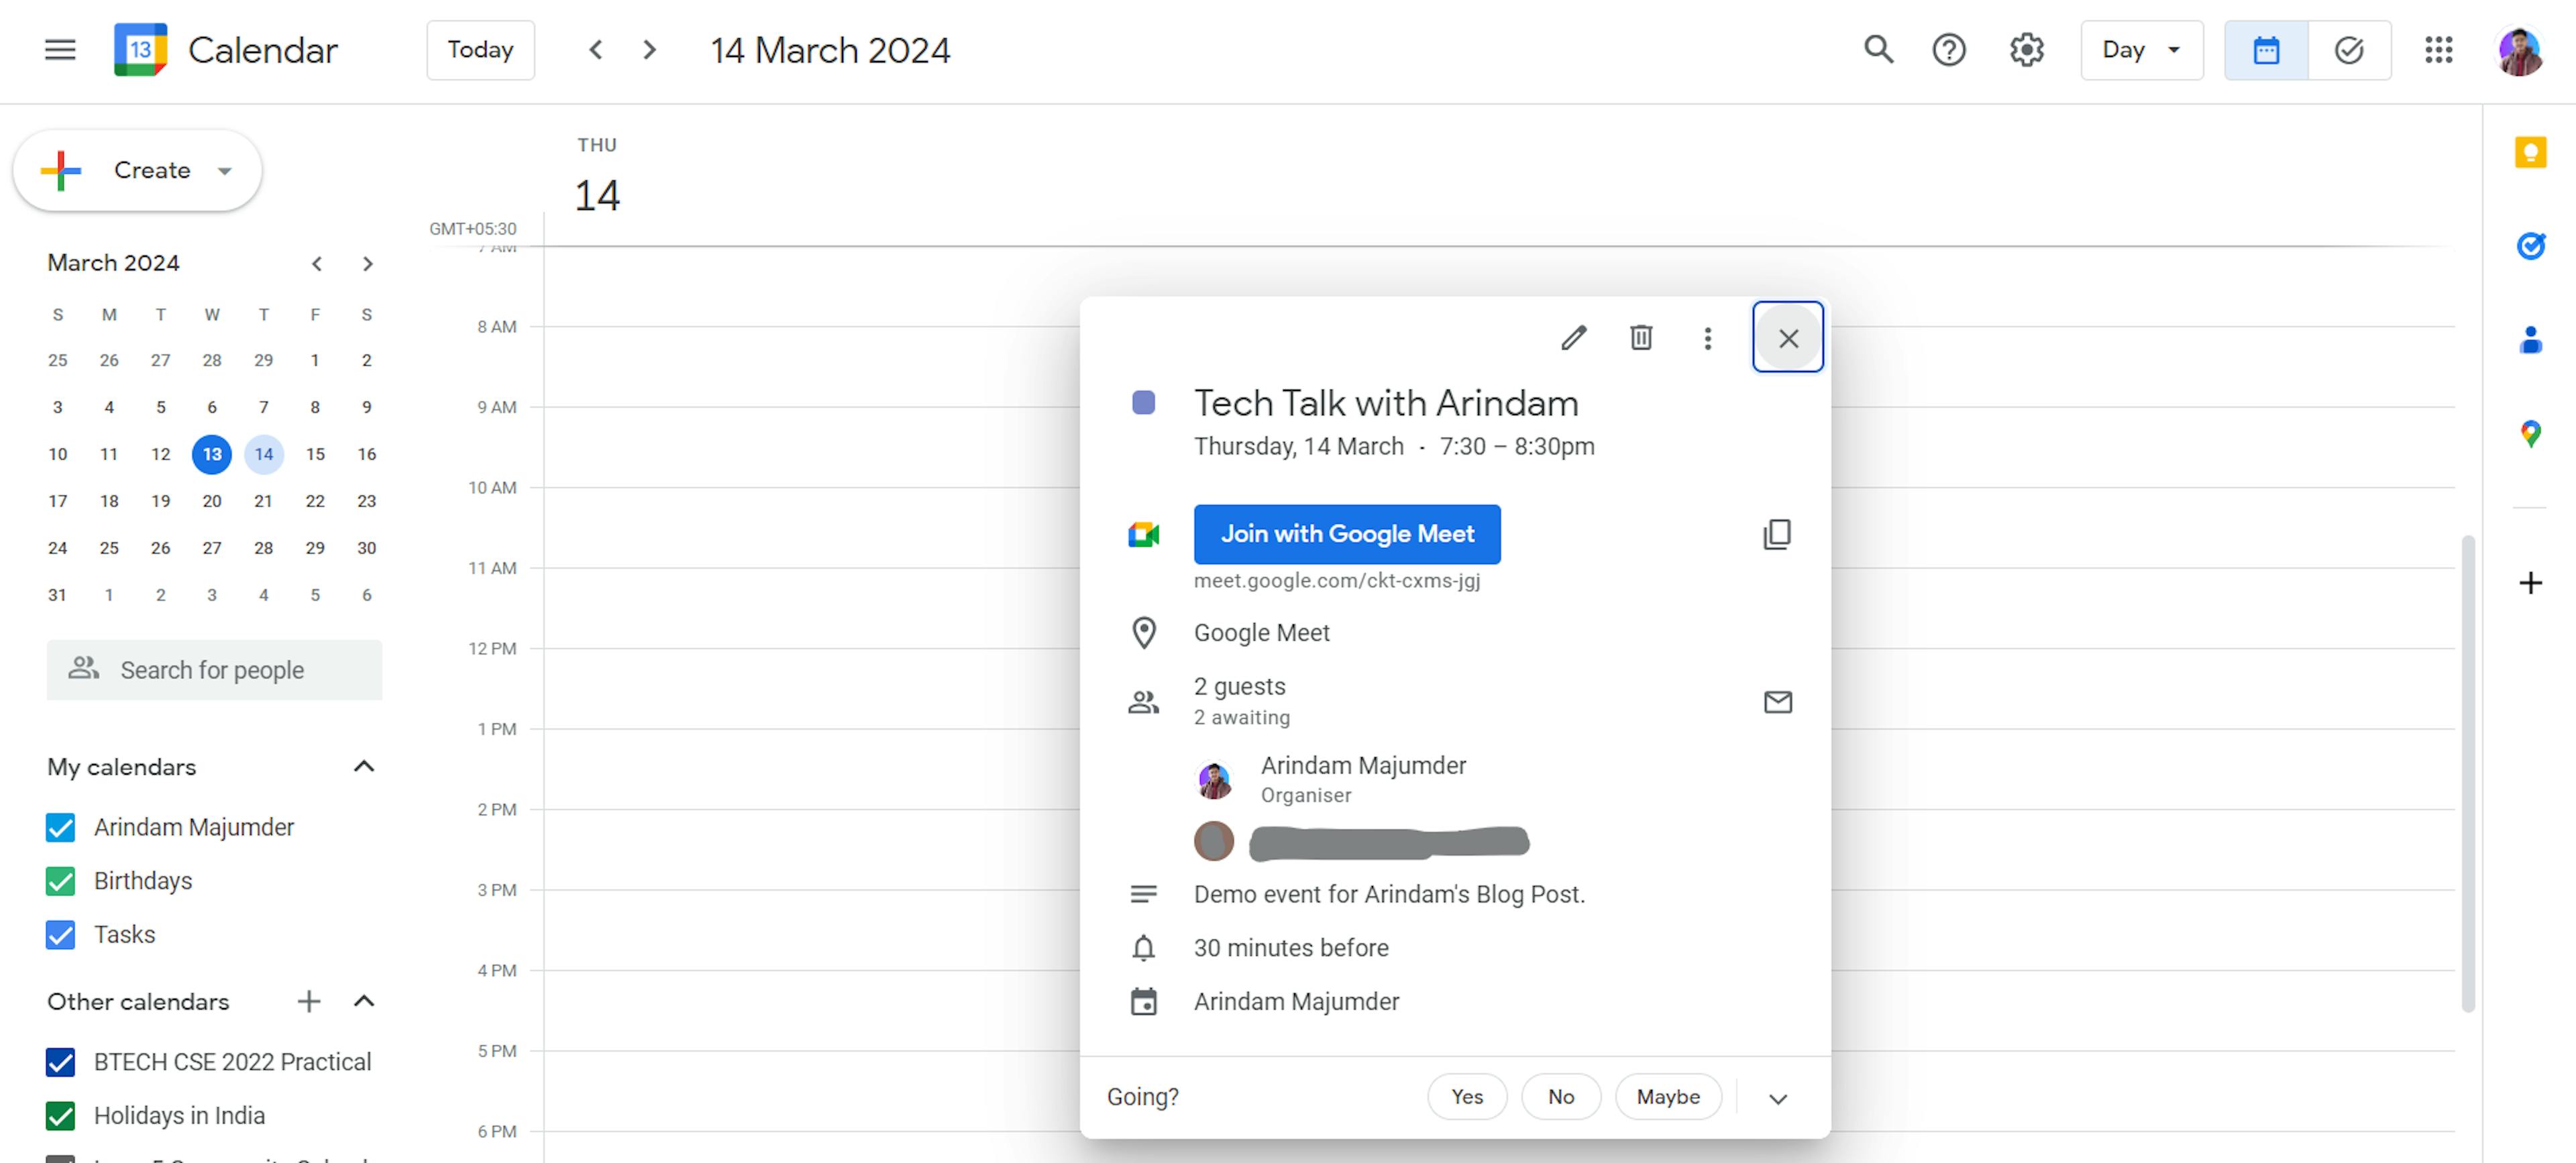Select 31 in mini calendar

coord(57,595)
